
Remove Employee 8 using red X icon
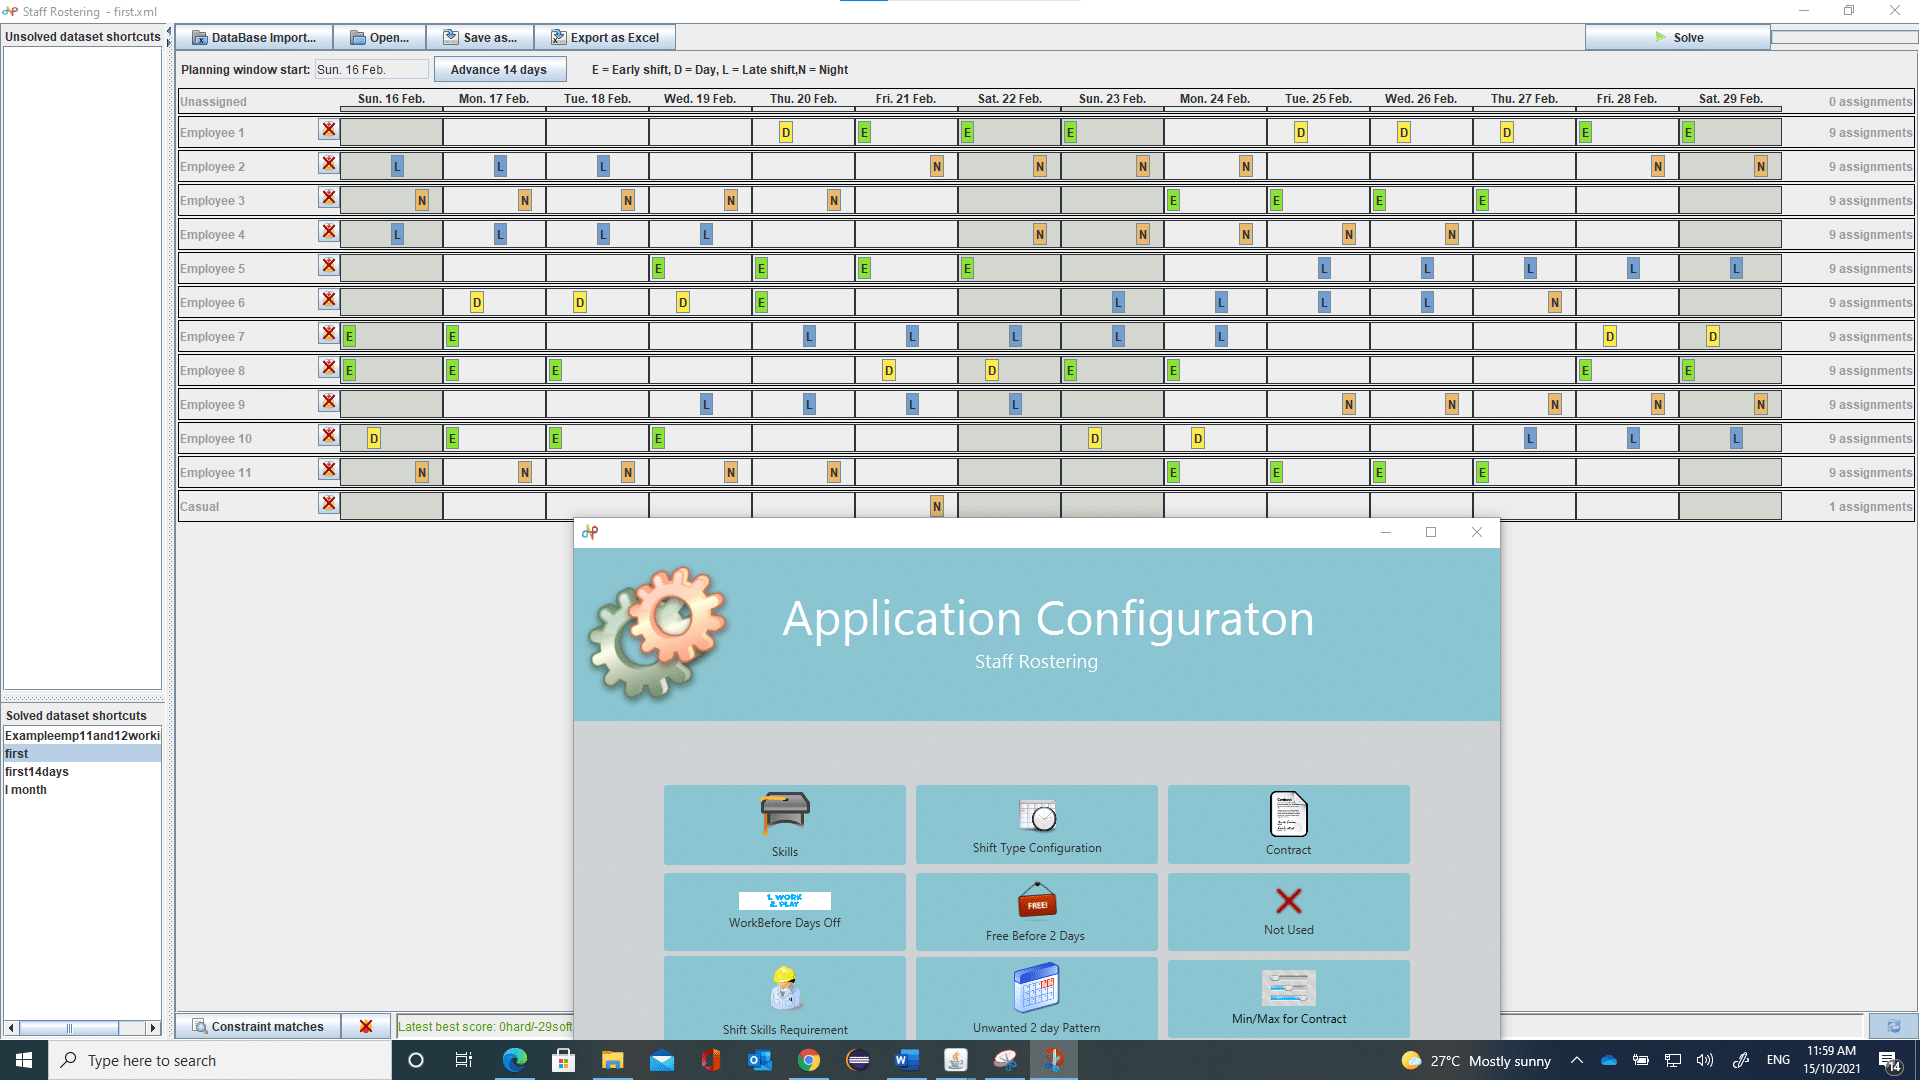click(328, 368)
